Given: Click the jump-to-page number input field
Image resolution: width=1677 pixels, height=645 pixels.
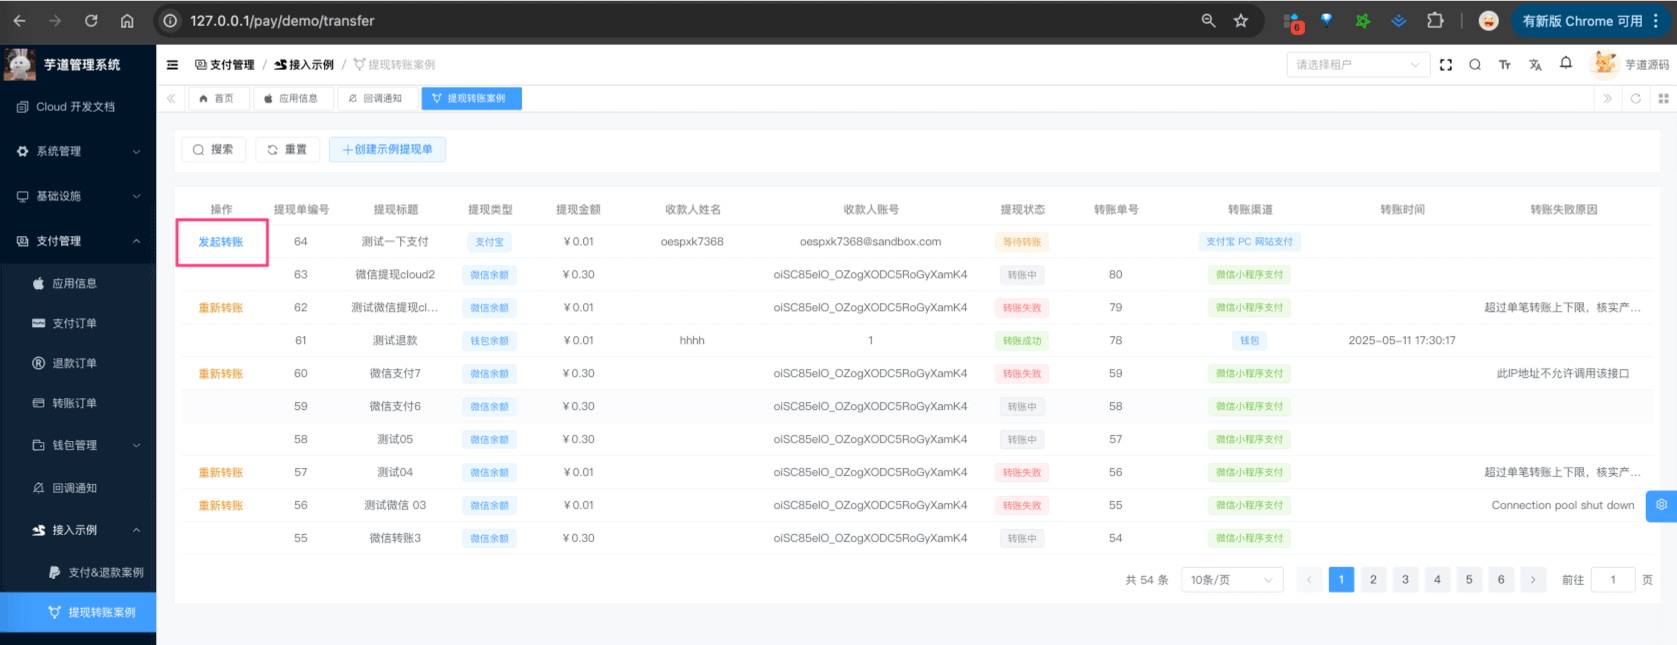Looking at the screenshot, I should [1612, 580].
